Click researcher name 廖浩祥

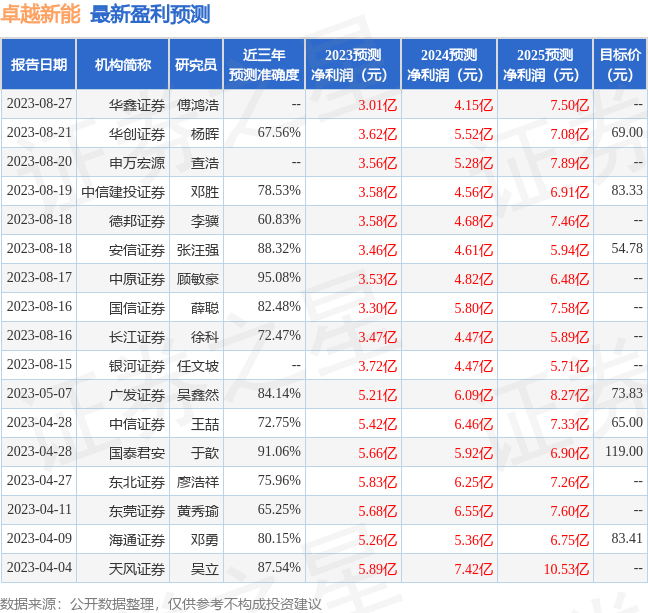click(198, 482)
